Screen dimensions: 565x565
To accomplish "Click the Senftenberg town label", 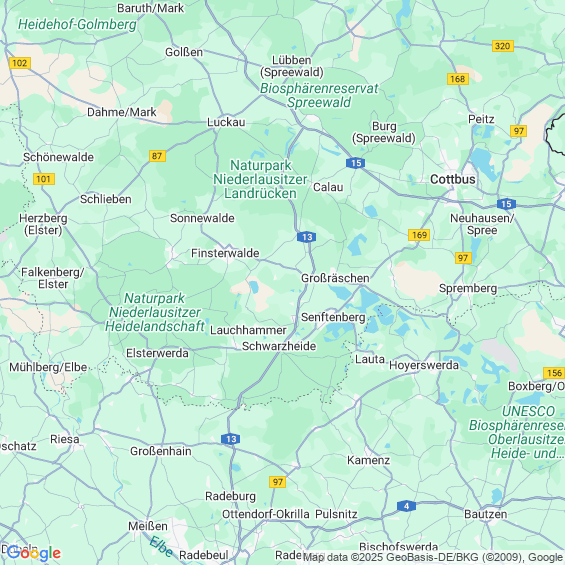I will point(333,317).
